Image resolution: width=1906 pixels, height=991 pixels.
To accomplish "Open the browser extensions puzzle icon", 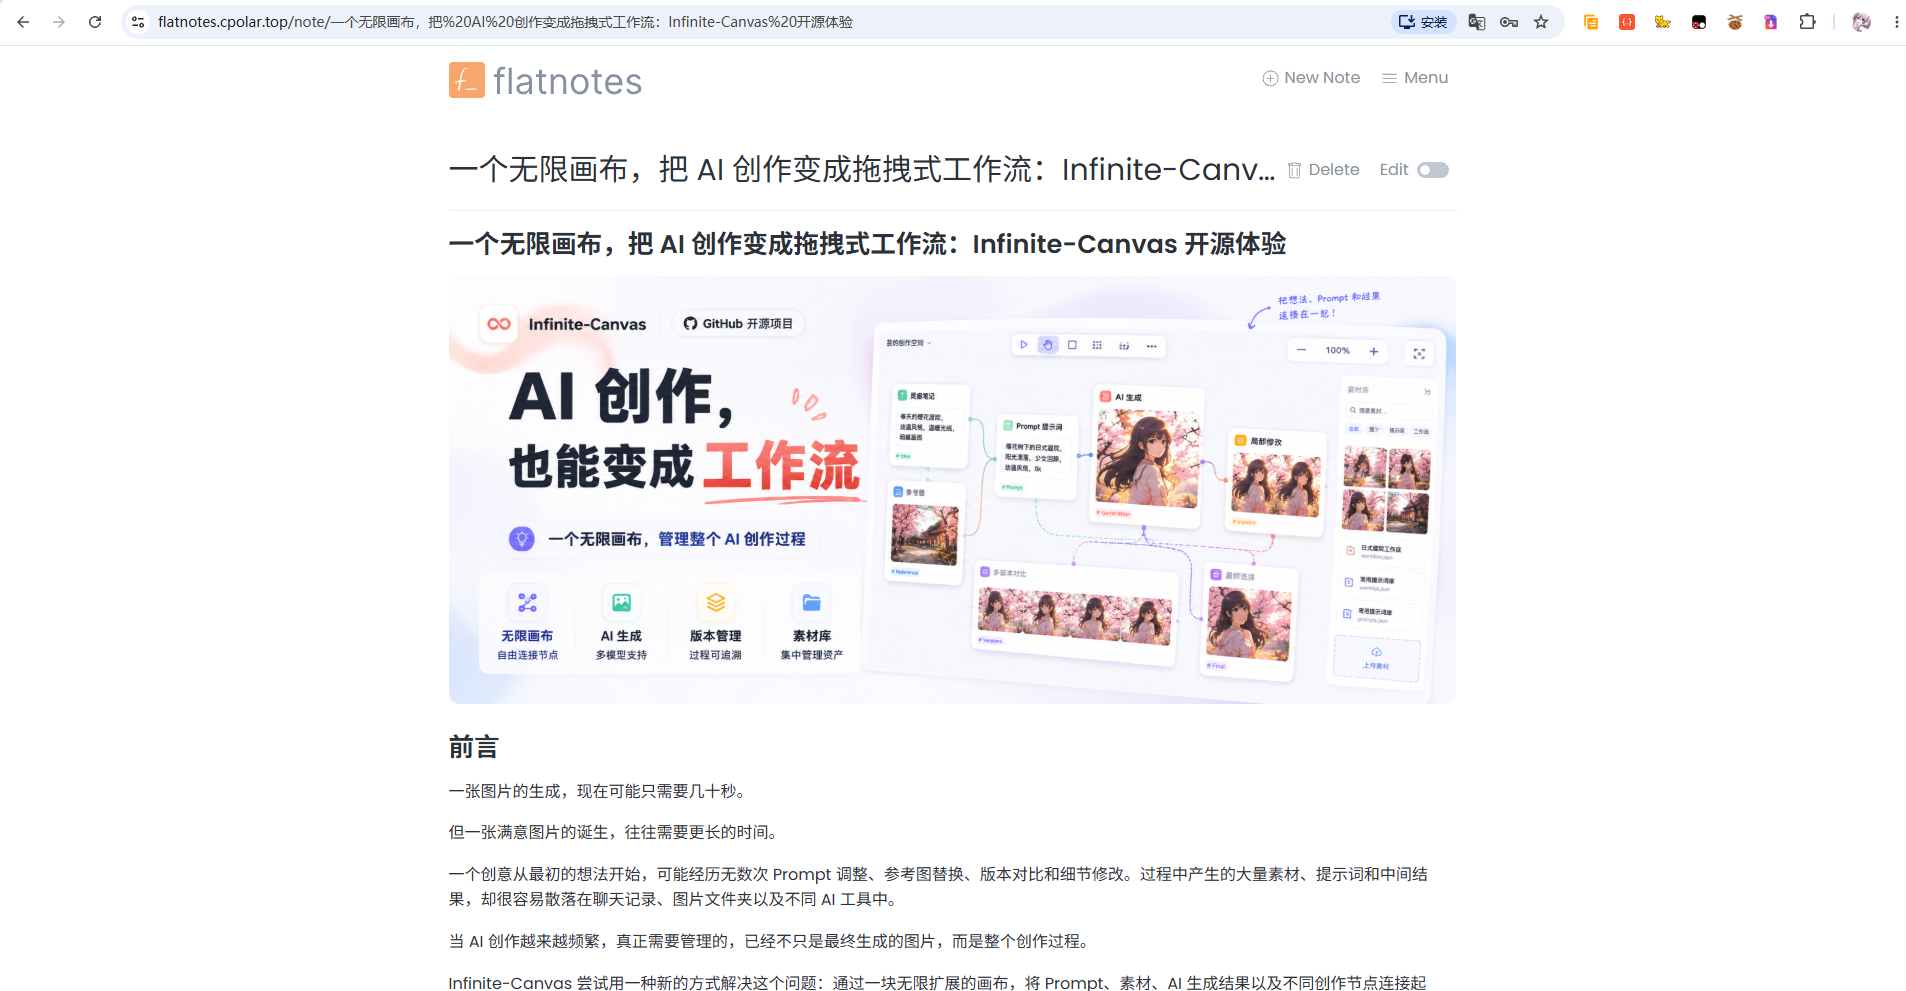I will 1807,22.
